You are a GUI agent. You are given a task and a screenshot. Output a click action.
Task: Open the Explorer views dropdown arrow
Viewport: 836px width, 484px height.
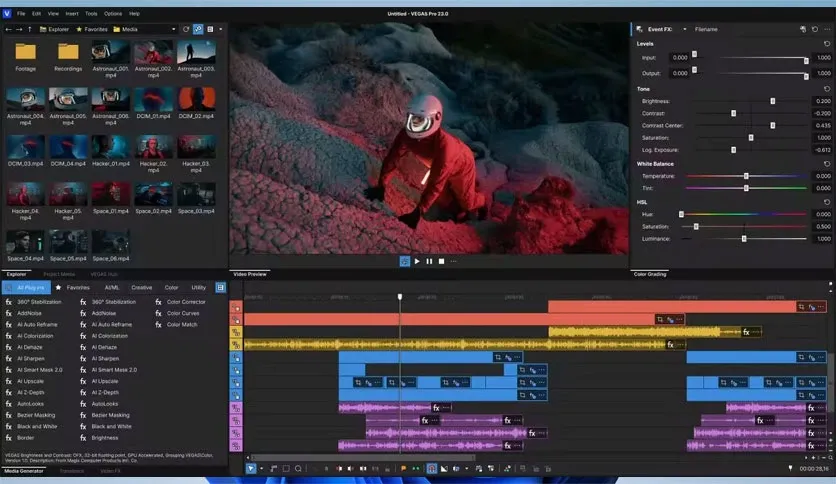220,29
